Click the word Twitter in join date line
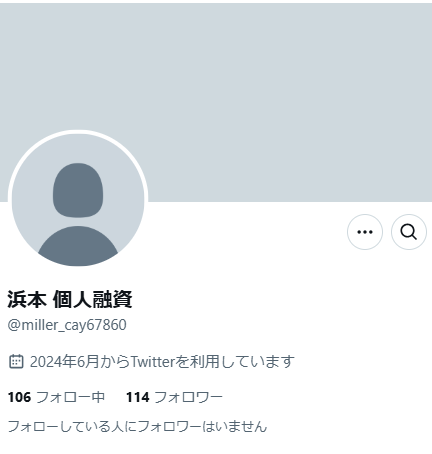432x454 pixels. (x=153, y=361)
